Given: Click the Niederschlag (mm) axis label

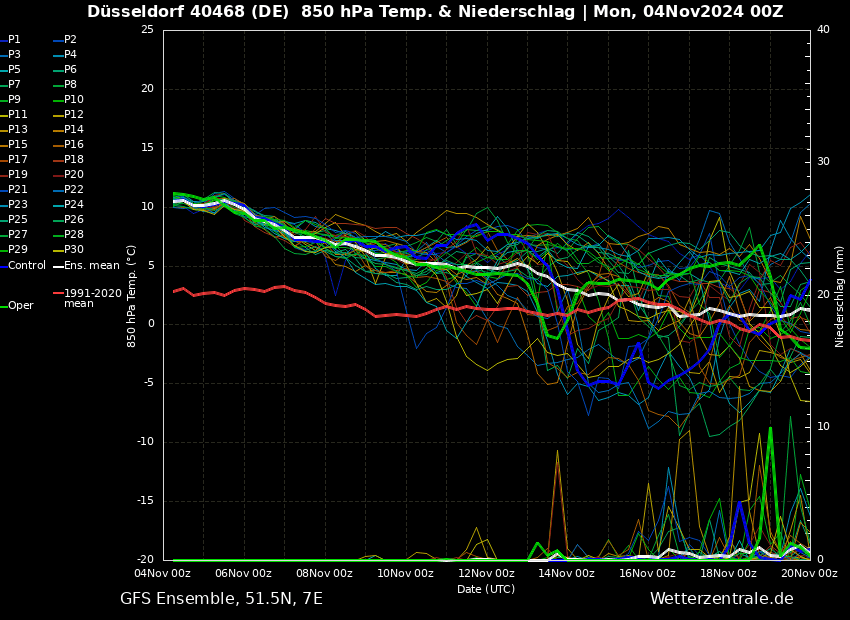Looking at the screenshot, I should pos(840,296).
